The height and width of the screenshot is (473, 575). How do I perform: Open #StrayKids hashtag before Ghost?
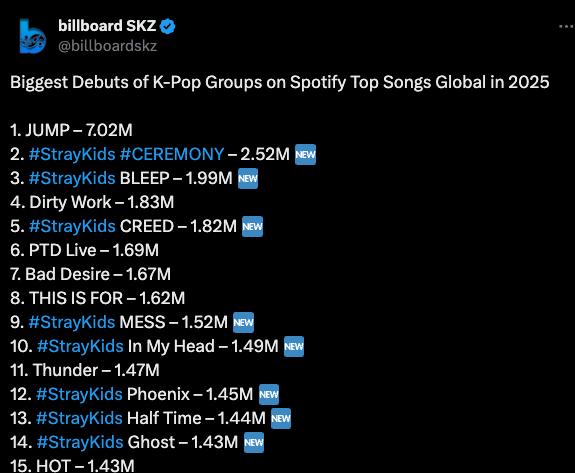[x=80, y=443]
